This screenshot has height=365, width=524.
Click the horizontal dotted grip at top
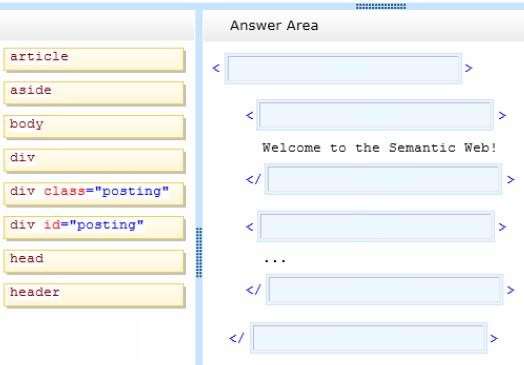[x=381, y=6]
